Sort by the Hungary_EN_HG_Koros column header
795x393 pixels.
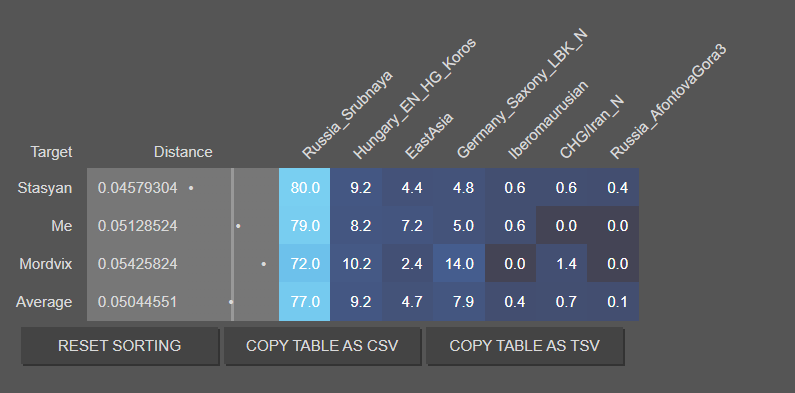[x=414, y=98]
